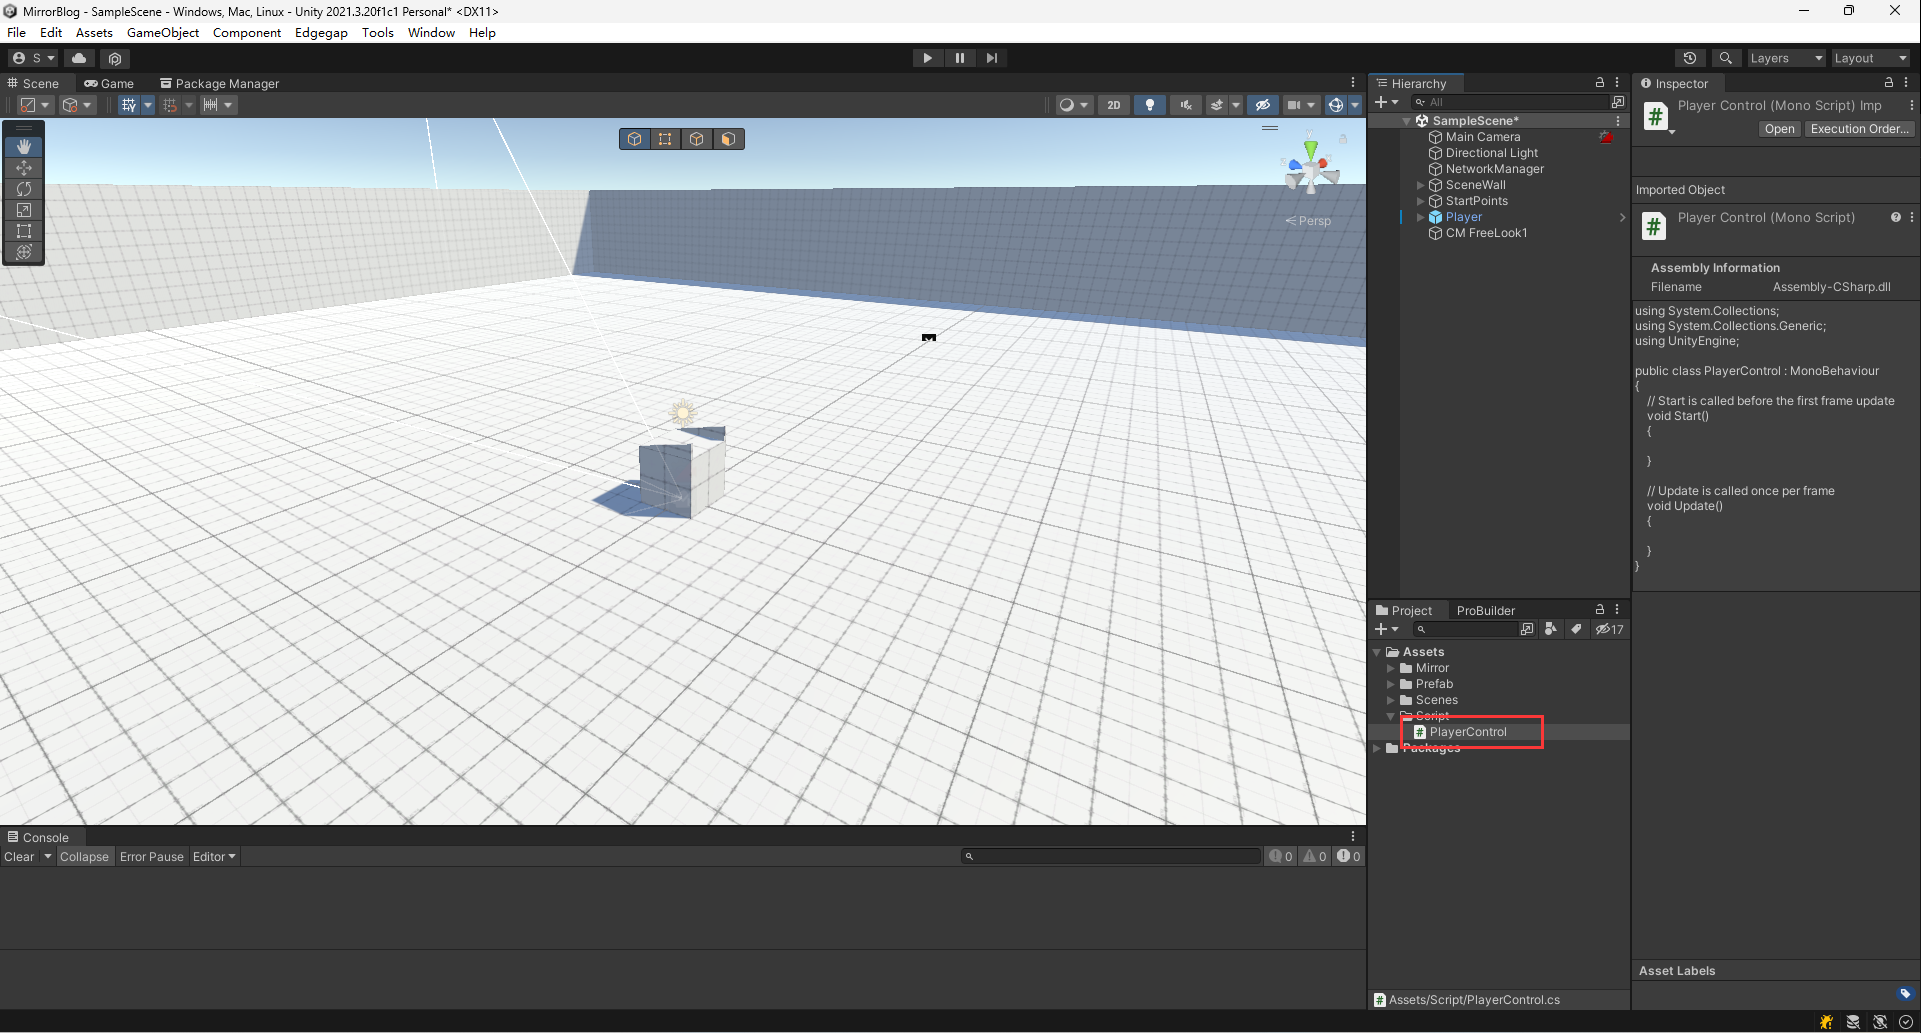1921x1033 pixels.
Task: Select the Scale tool
Action: 24,210
